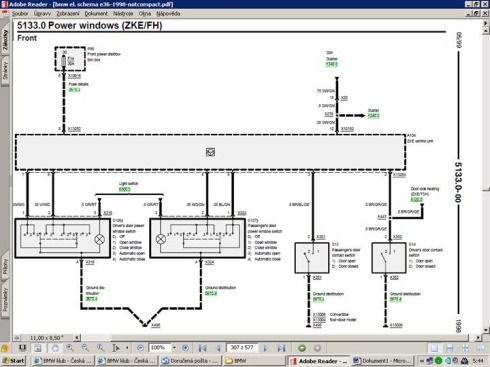This screenshot has height=367, width=490.
Task: Click the page number input field
Action: tap(242, 348)
